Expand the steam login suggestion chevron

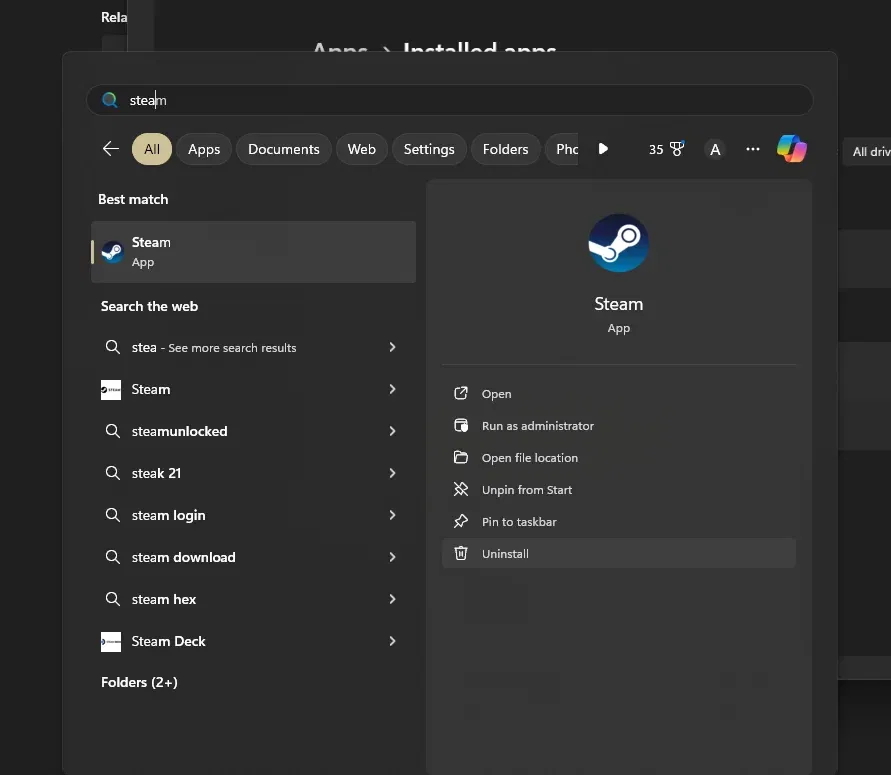(392, 515)
